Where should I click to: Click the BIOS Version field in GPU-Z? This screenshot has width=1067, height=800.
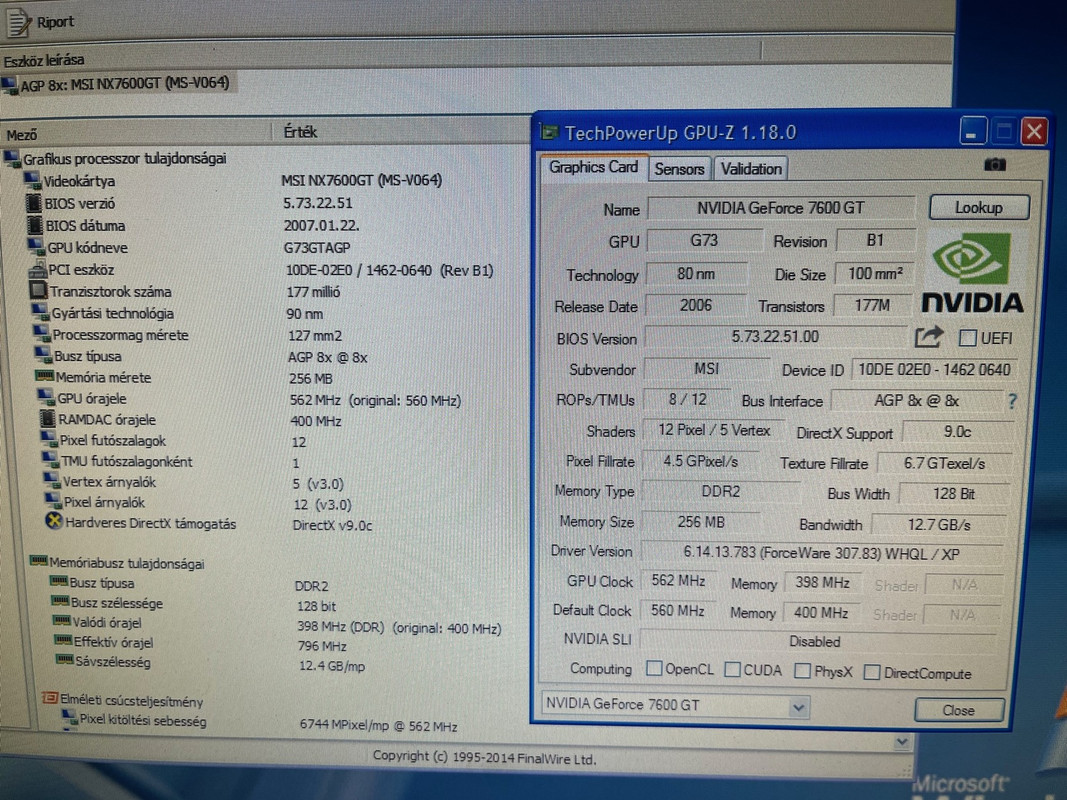(775, 337)
